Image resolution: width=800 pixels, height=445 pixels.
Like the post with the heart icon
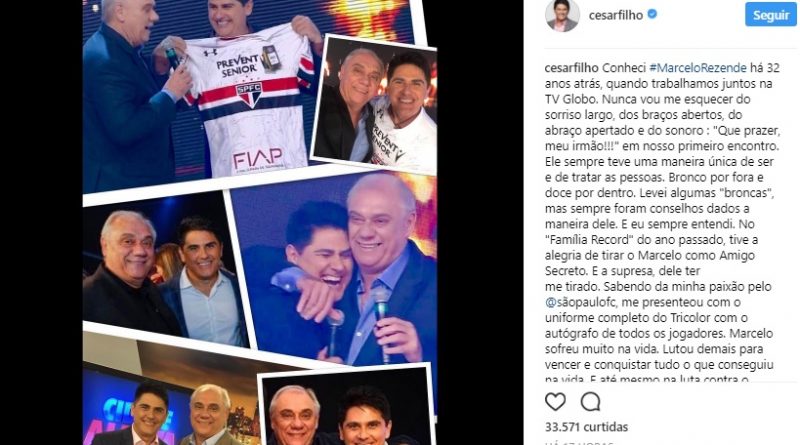[x=555, y=402]
